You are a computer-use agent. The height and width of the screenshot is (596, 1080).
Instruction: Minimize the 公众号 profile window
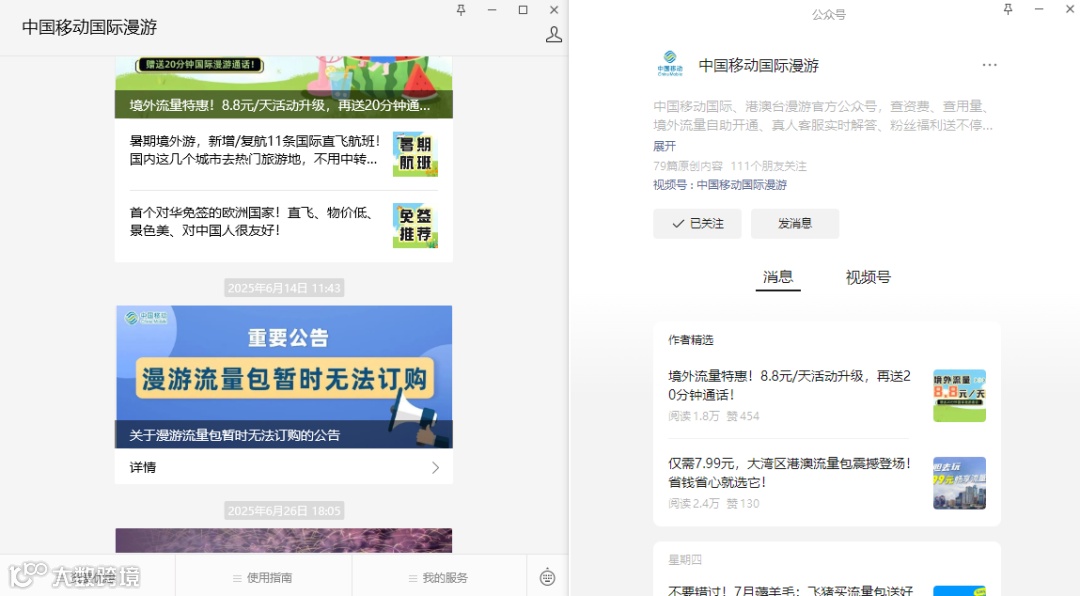1039,9
